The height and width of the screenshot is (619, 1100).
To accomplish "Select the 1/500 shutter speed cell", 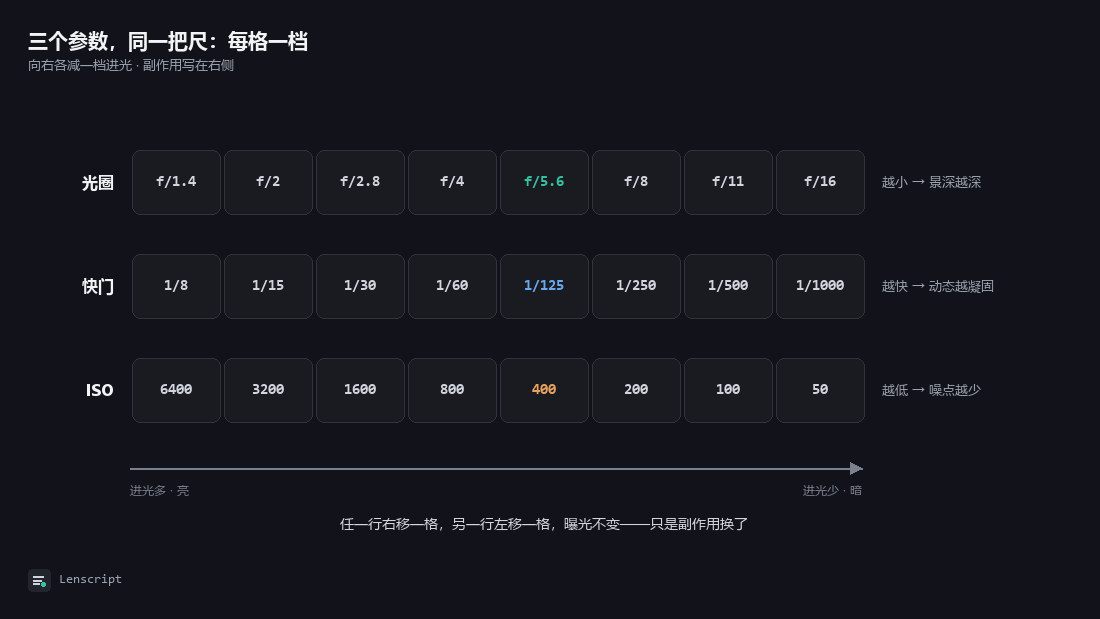I will [728, 286].
